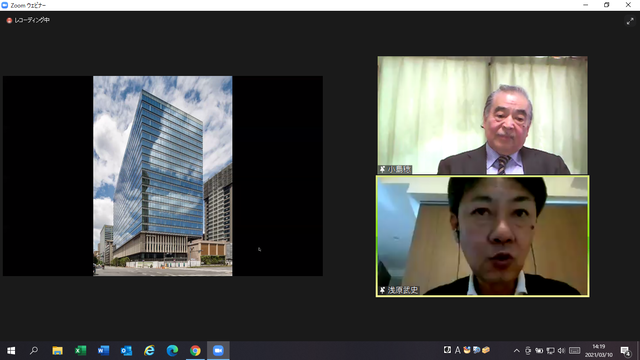Minimize the Zoom webinar window

[x=586, y=5]
